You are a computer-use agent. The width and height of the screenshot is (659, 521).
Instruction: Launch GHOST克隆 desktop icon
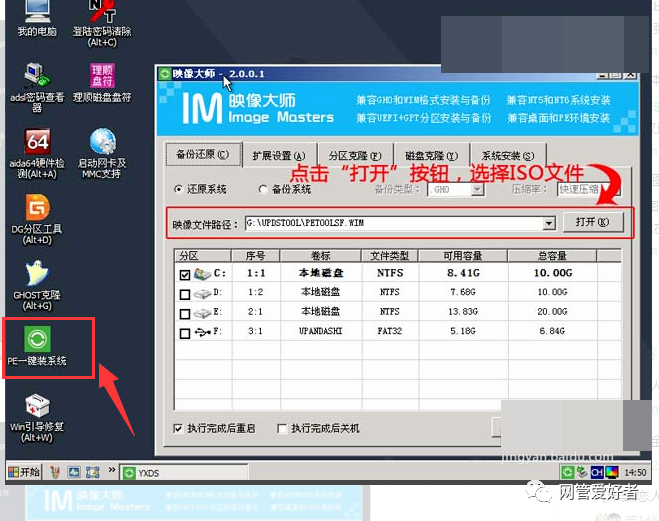(x=37, y=286)
